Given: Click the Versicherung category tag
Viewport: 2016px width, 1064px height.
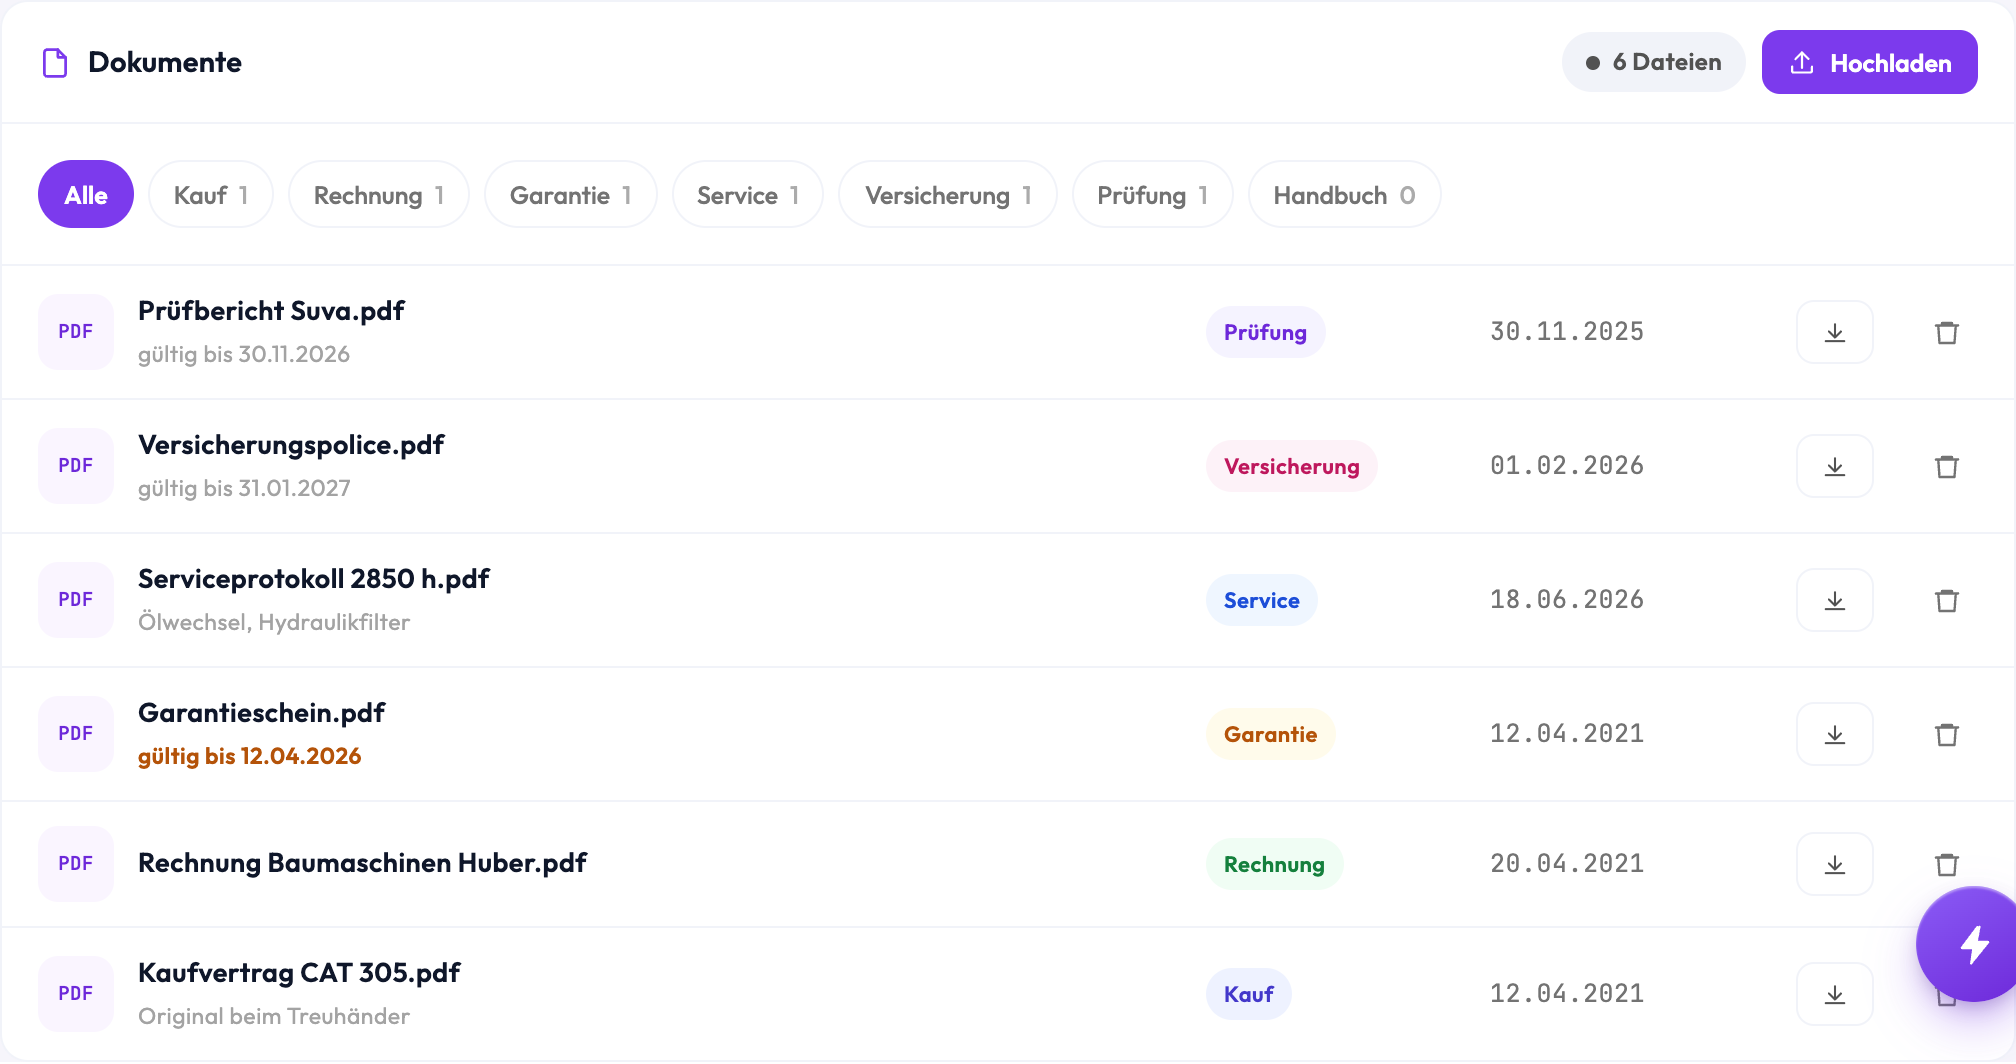Looking at the screenshot, I should [1291, 466].
